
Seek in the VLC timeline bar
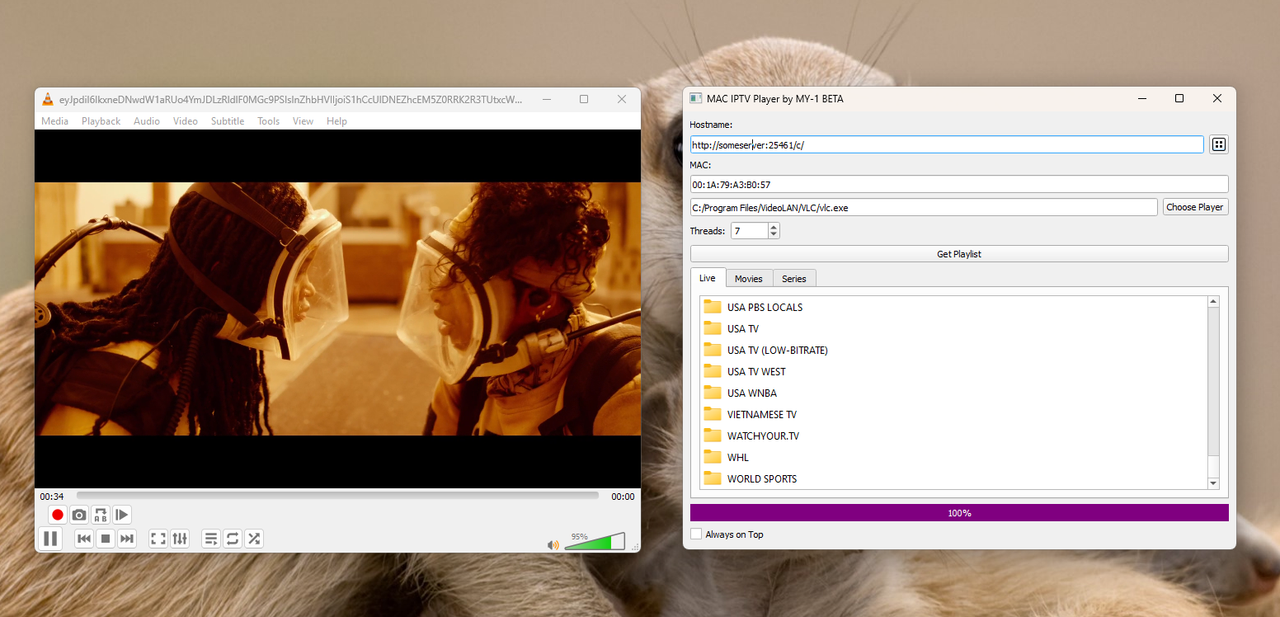(338, 496)
